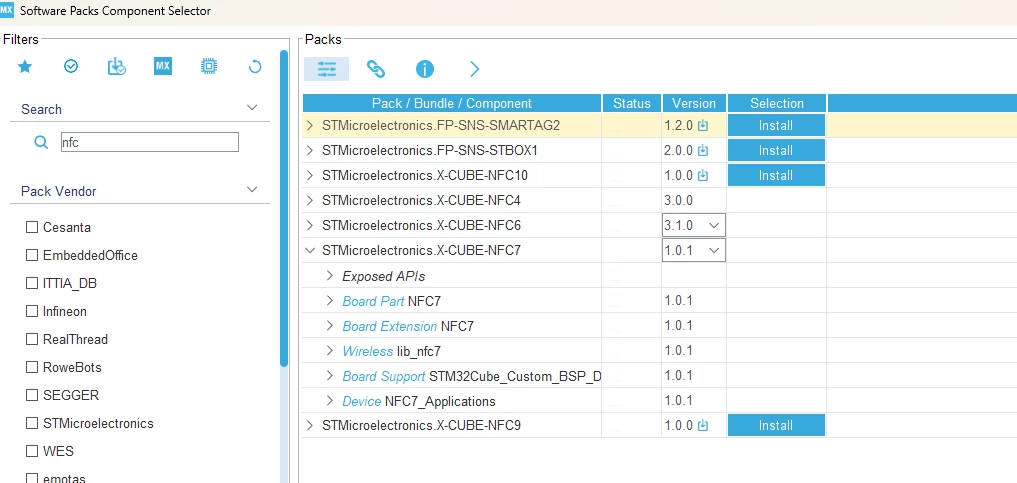
Task: Click the Status column header
Action: (x=632, y=103)
